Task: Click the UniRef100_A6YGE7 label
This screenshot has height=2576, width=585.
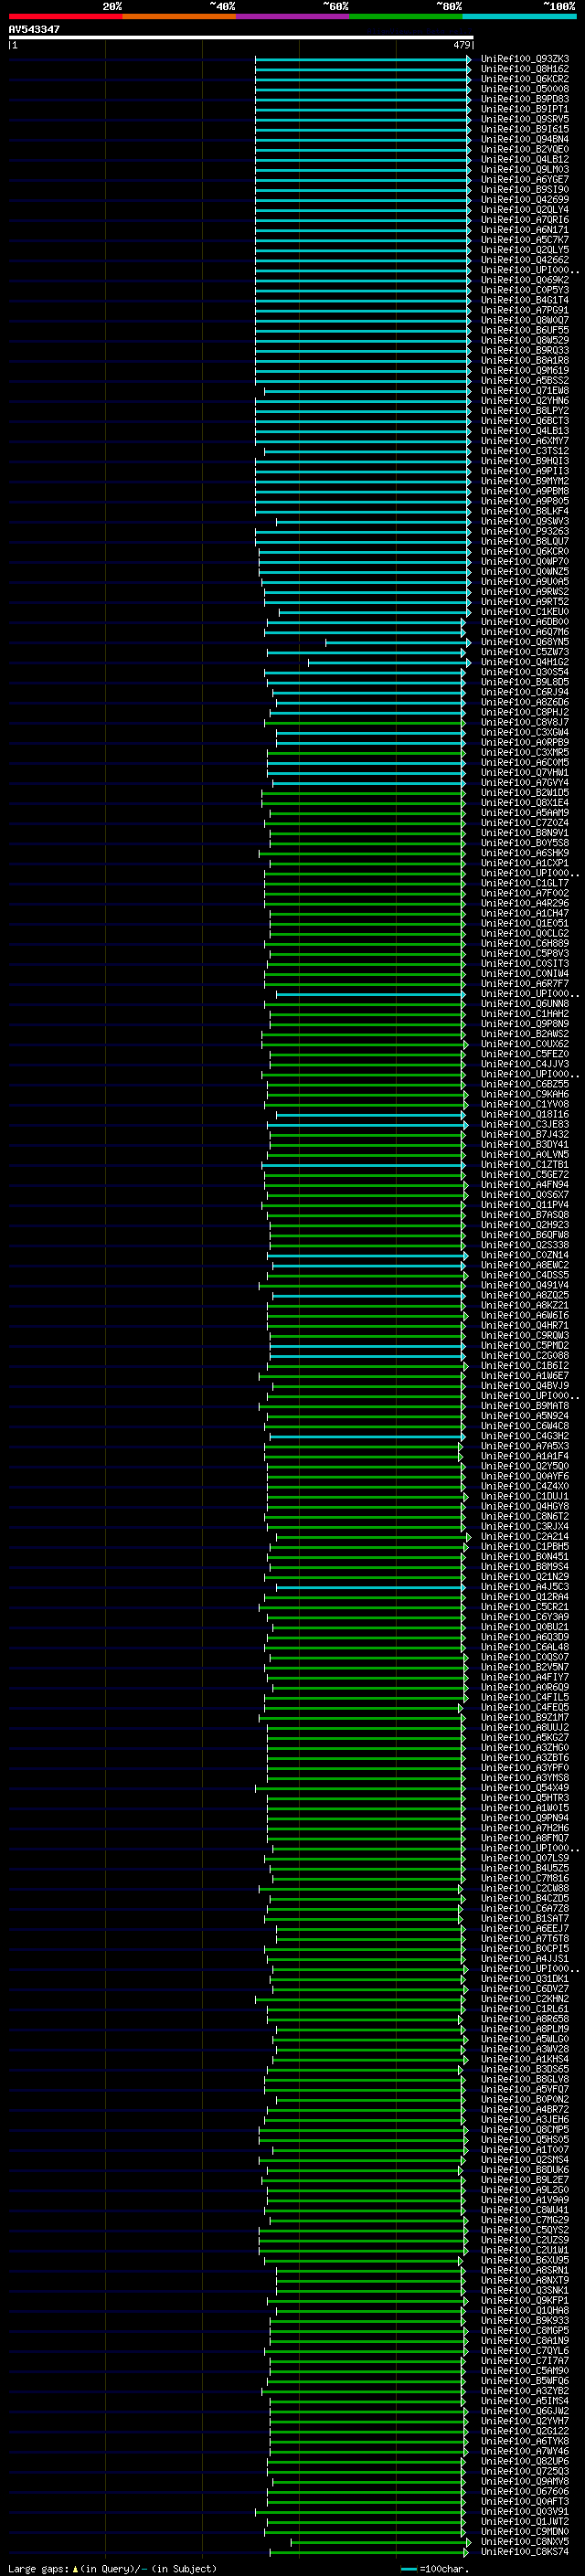Action: pyautogui.click(x=525, y=180)
